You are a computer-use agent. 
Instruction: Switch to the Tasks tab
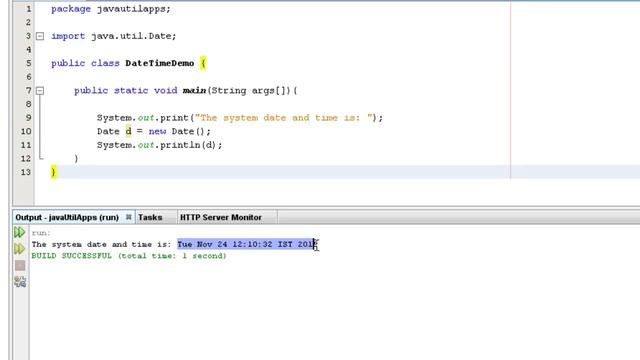pyautogui.click(x=150, y=217)
